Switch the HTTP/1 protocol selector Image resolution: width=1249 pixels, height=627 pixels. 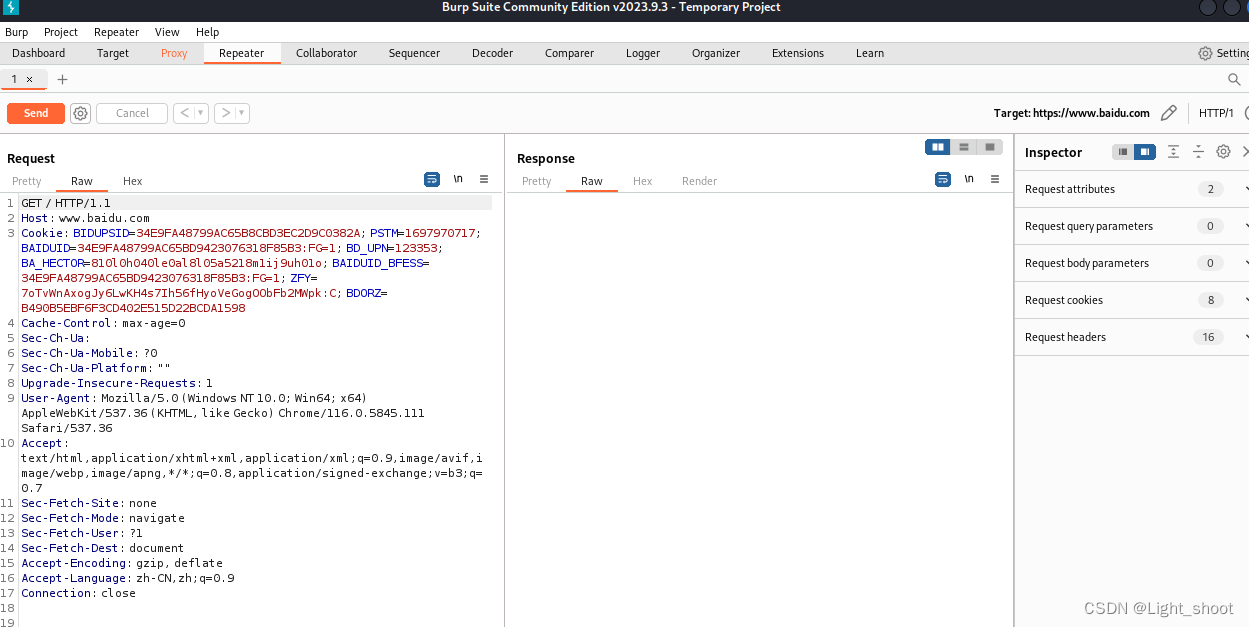[x=1216, y=113]
